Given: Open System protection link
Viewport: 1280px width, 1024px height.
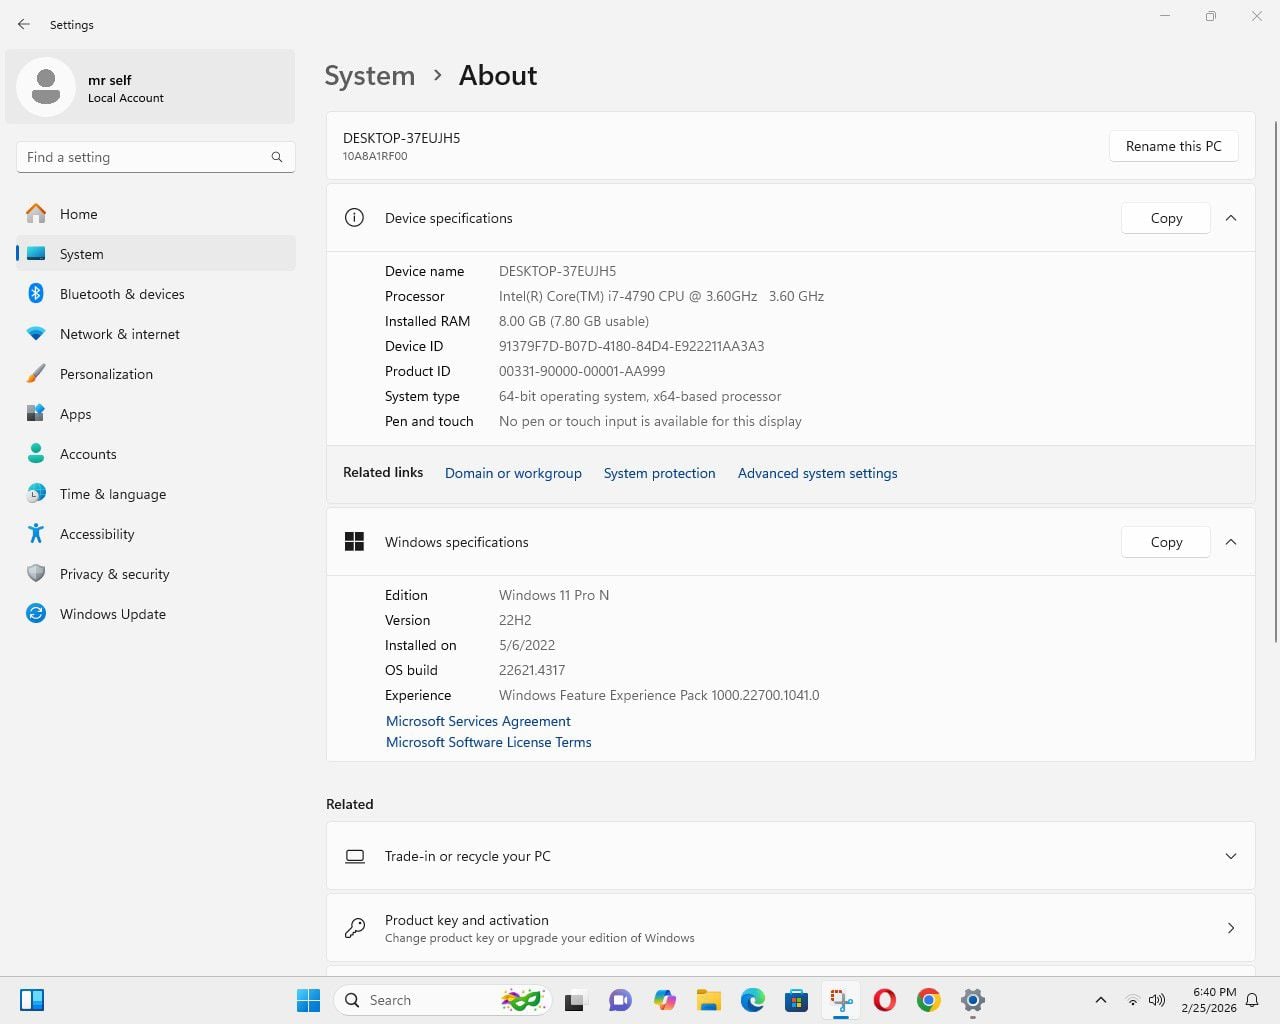Looking at the screenshot, I should click(660, 473).
